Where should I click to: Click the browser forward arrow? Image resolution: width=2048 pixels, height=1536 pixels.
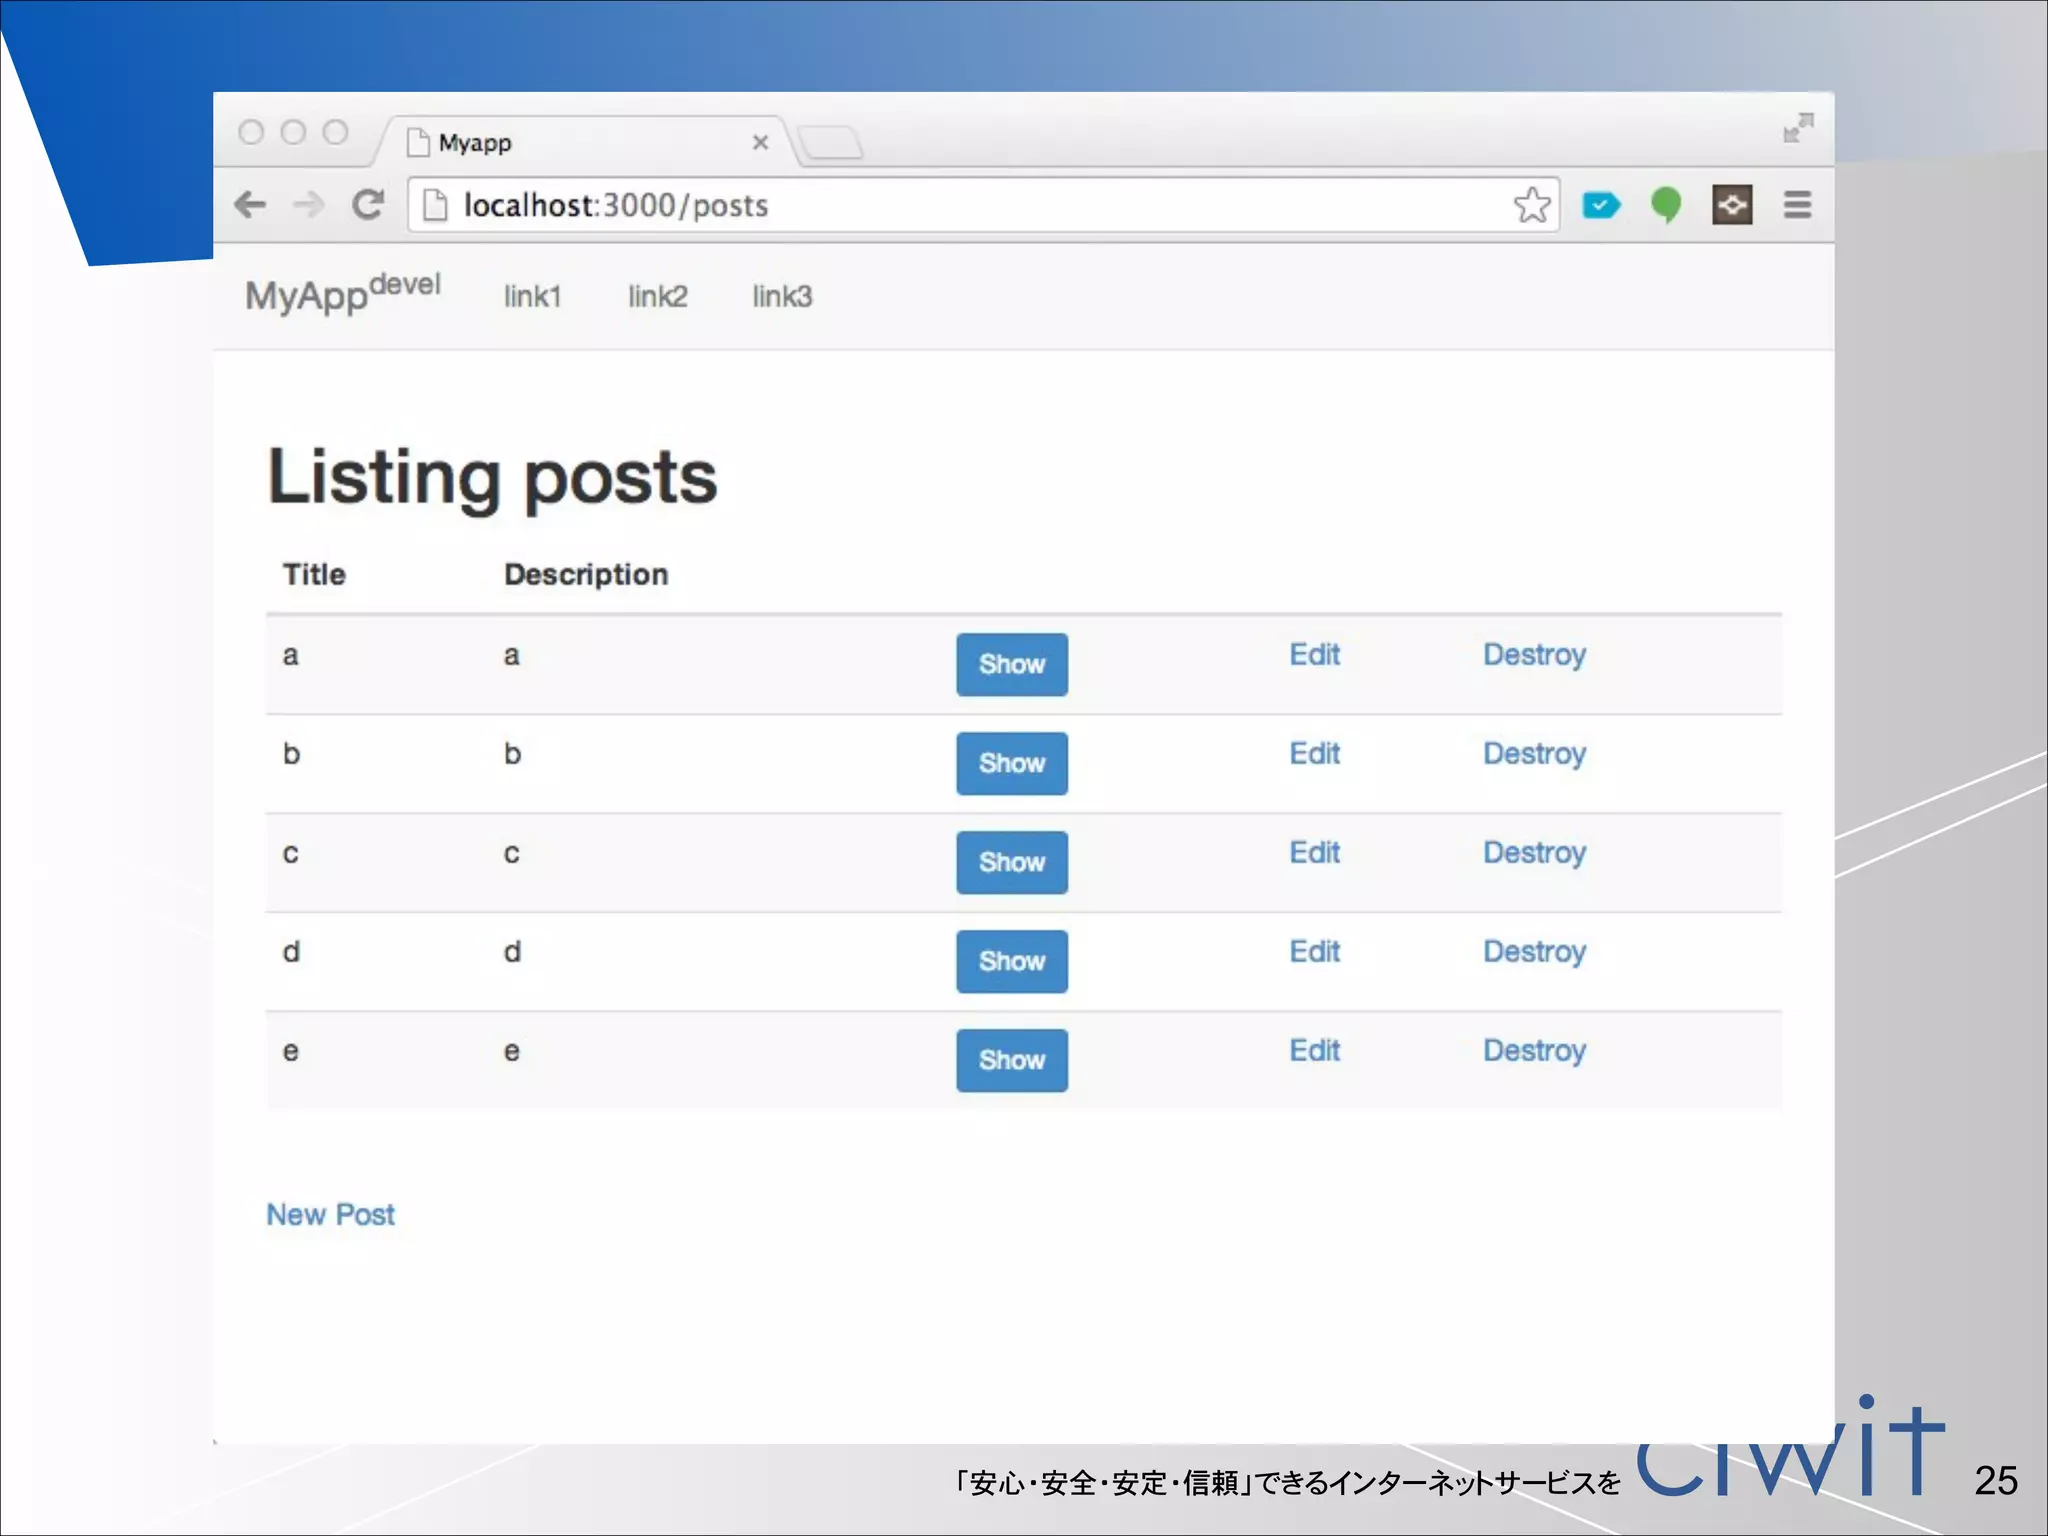[x=308, y=205]
